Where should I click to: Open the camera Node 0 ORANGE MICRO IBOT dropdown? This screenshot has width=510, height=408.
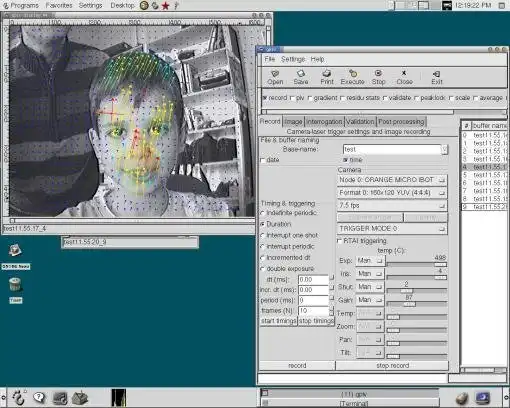(x=392, y=180)
